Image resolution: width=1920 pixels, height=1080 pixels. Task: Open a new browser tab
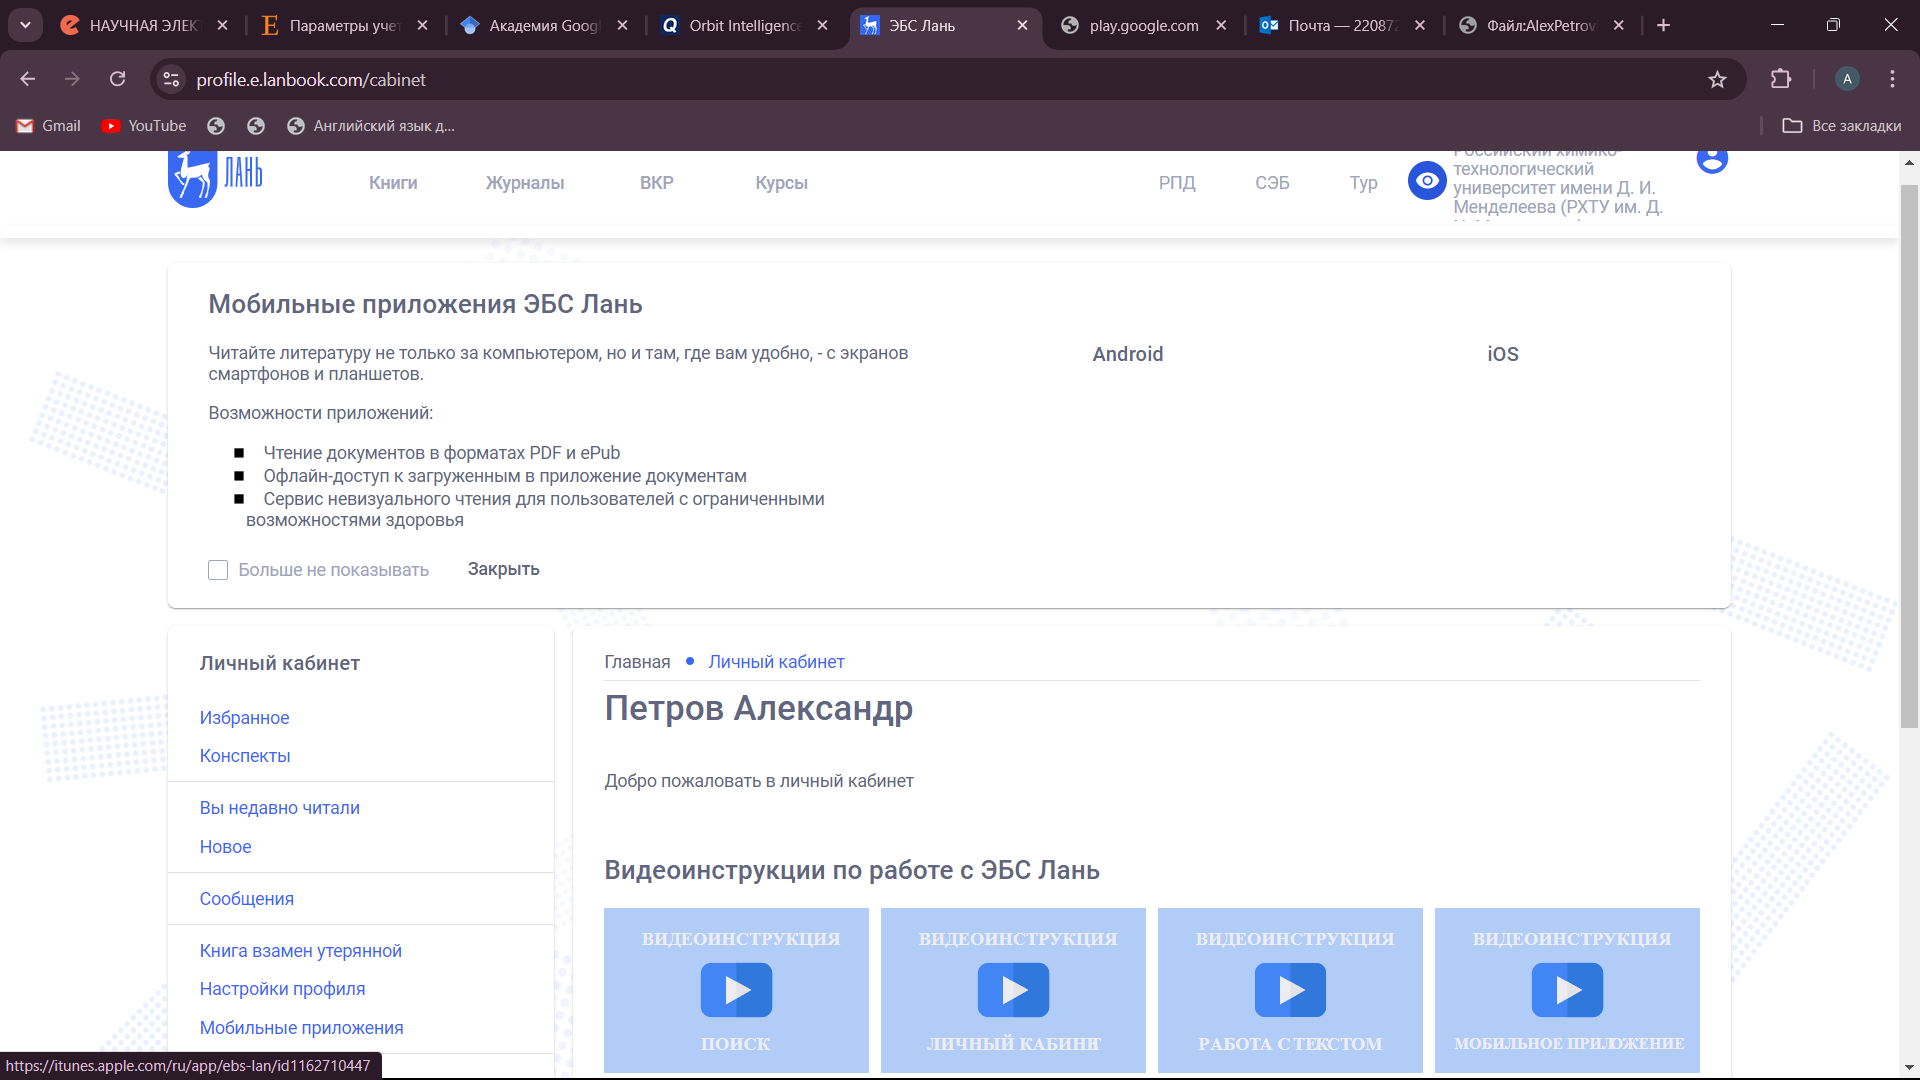(1663, 25)
